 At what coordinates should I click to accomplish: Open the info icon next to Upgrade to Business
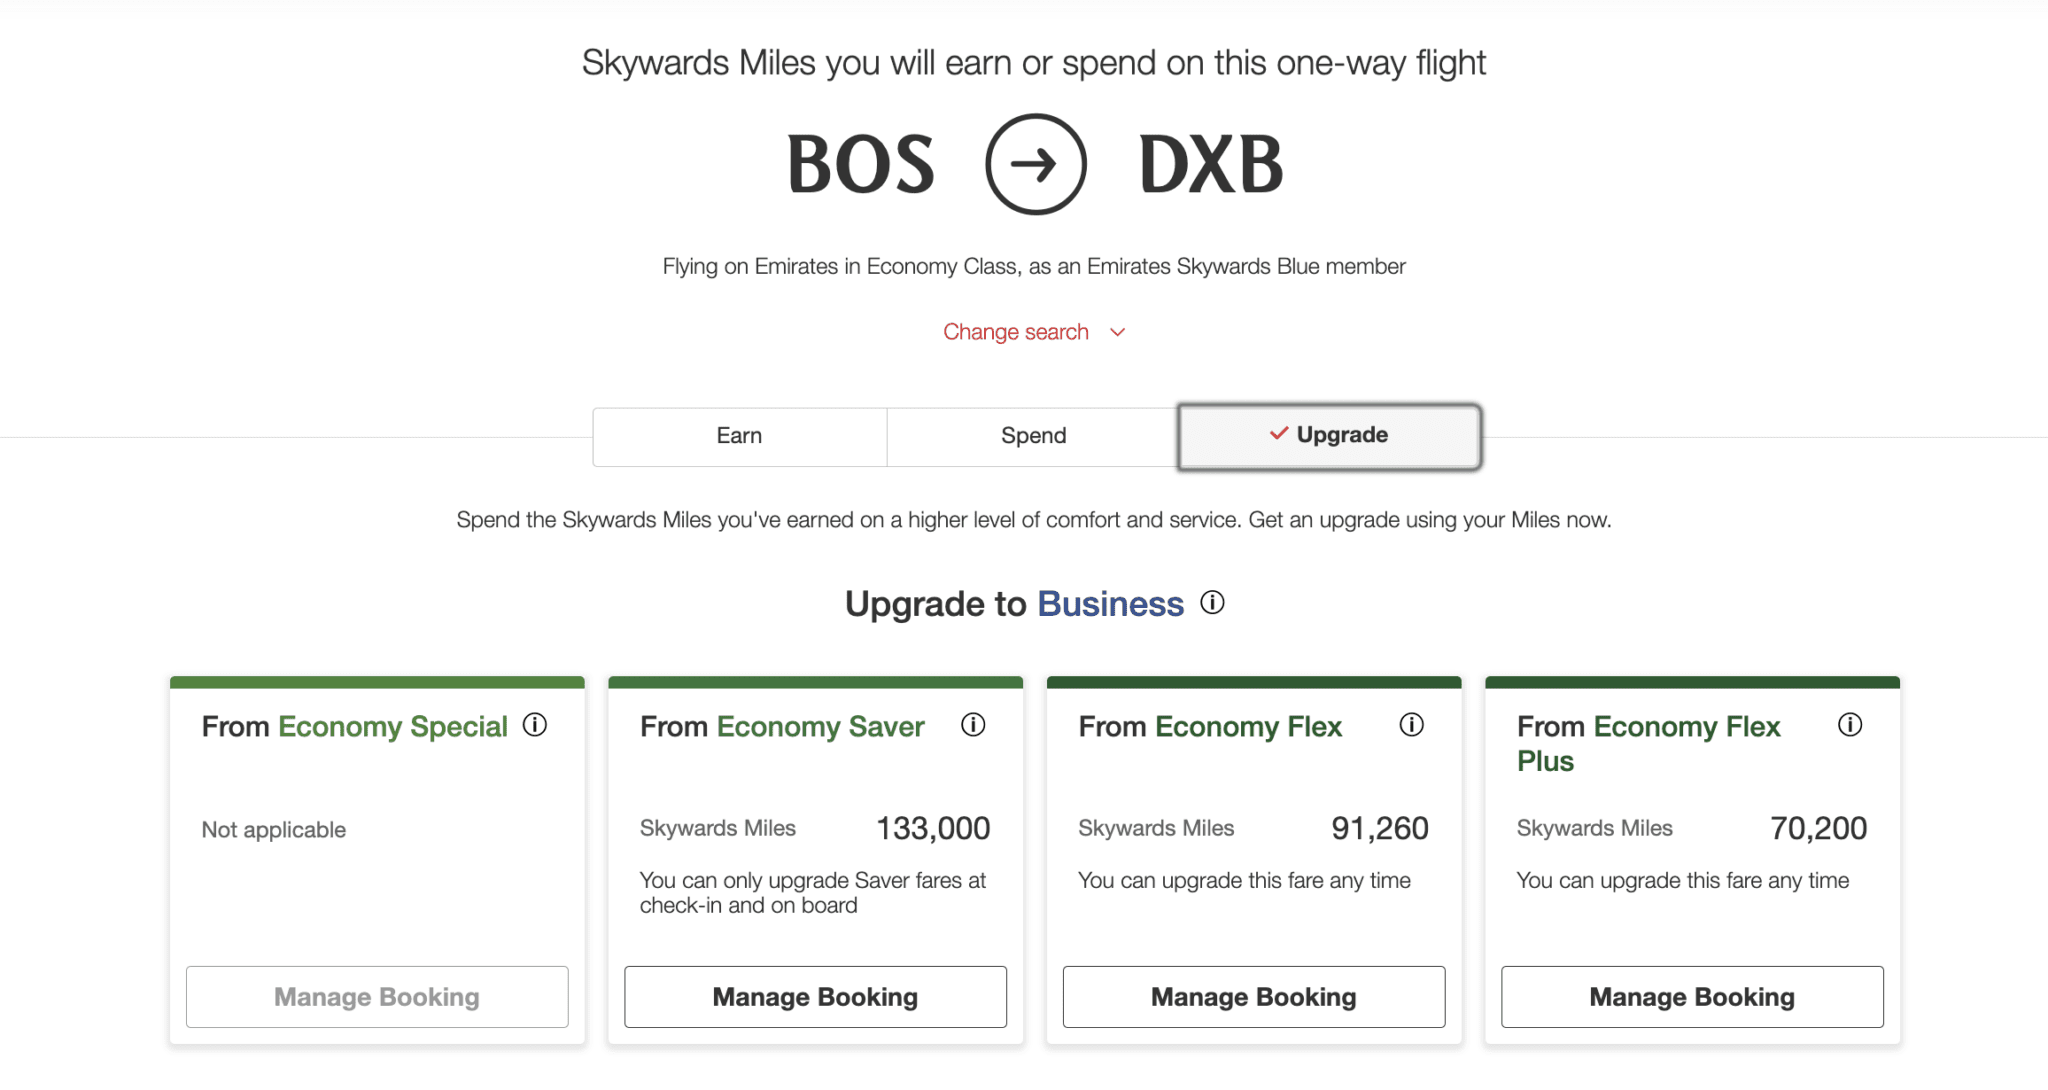[x=1212, y=603]
